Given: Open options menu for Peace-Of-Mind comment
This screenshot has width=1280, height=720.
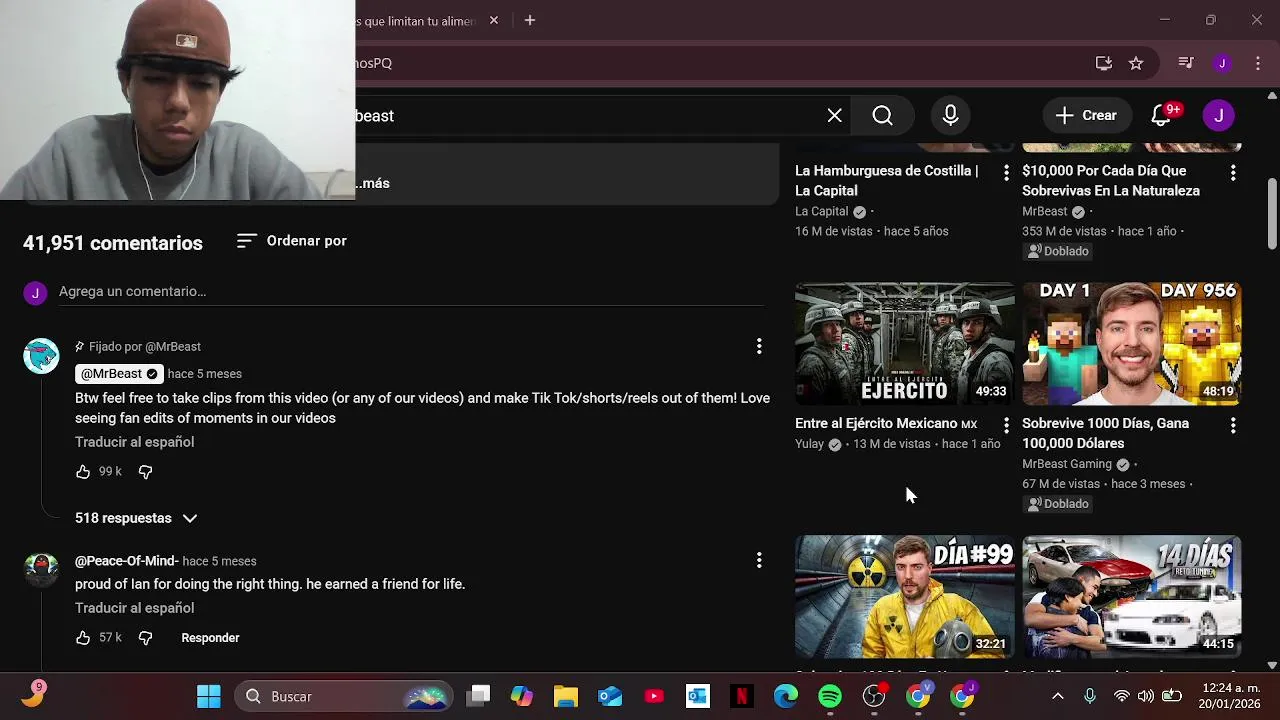Looking at the screenshot, I should coord(759,560).
